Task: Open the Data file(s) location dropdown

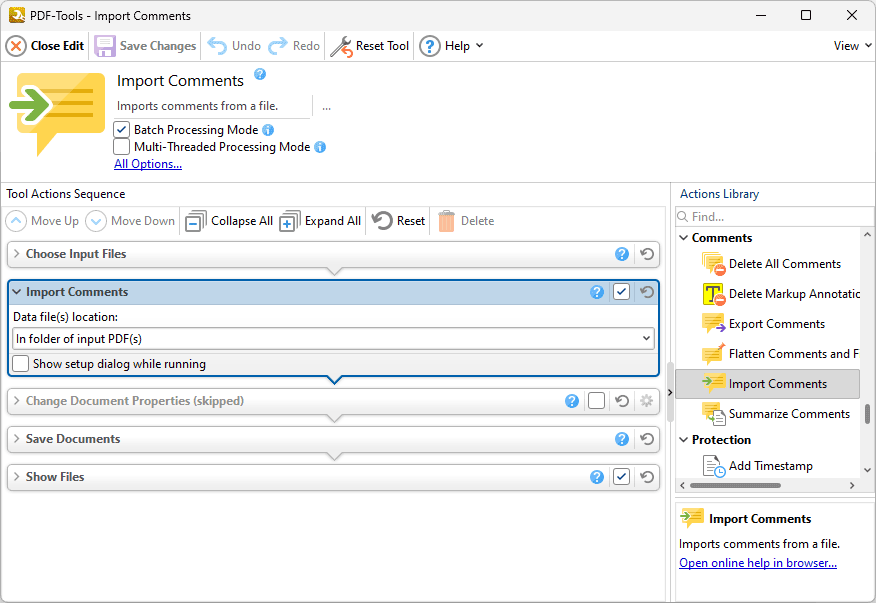Action: click(x=333, y=339)
